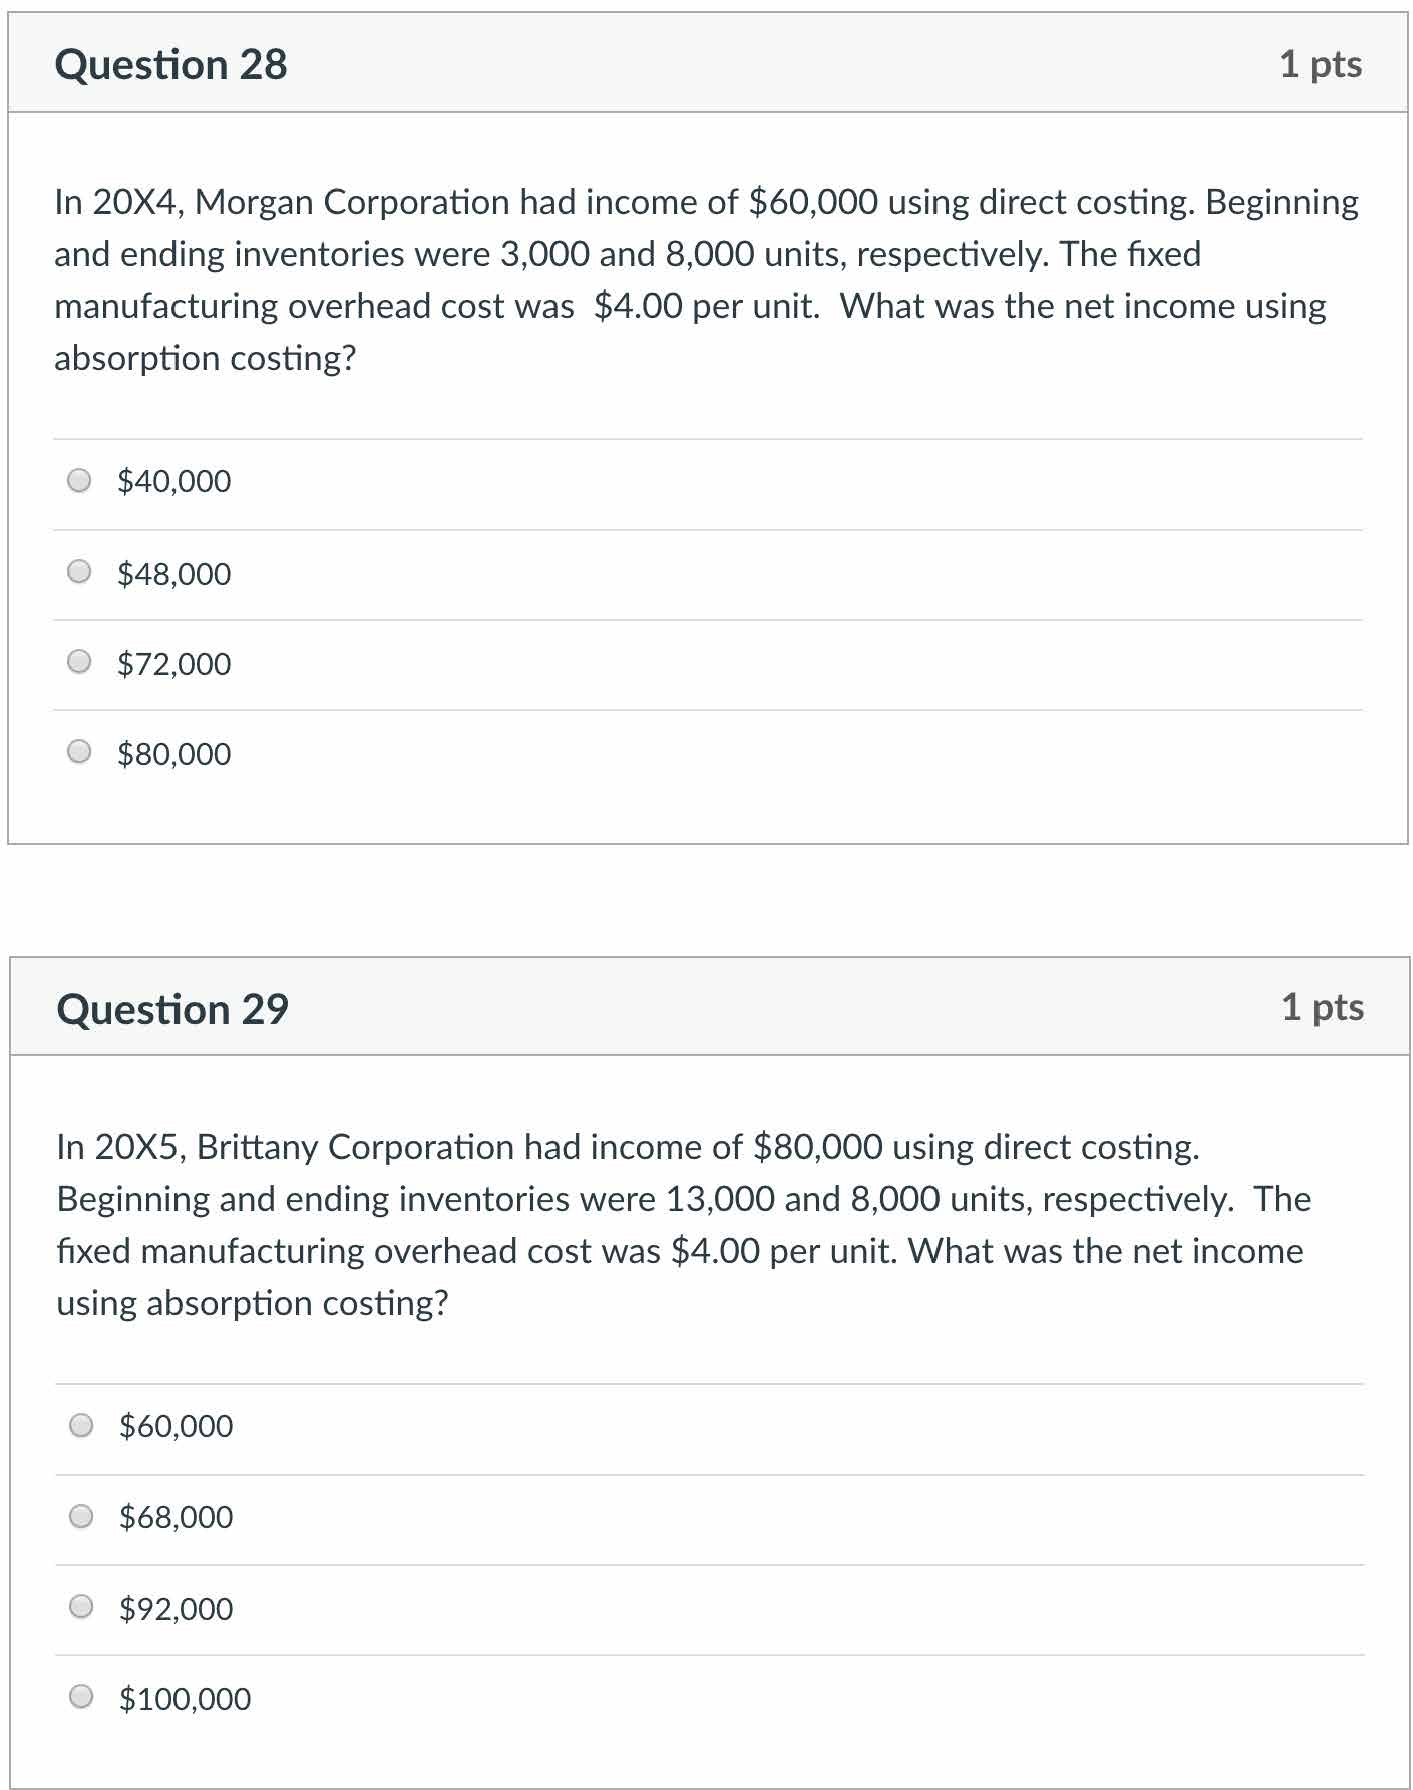Click the $48,000 answer label text
The width and height of the screenshot is (1413, 1790).
tap(174, 574)
